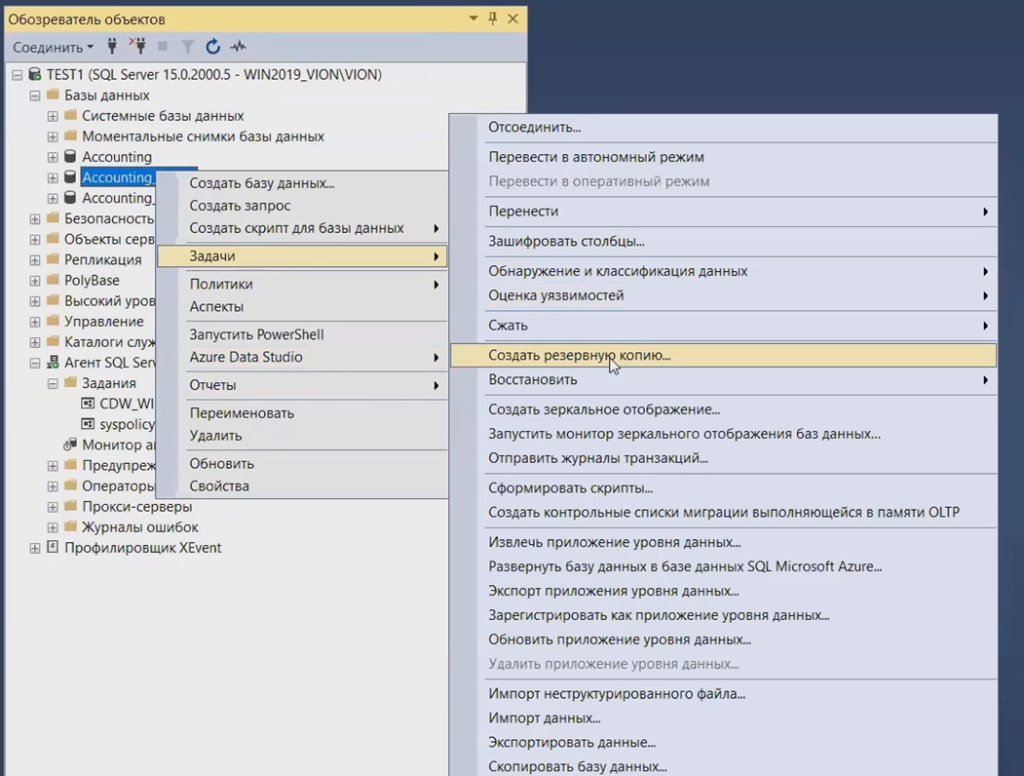Click the Refresh icon in Object Explorer toolbar

213,46
